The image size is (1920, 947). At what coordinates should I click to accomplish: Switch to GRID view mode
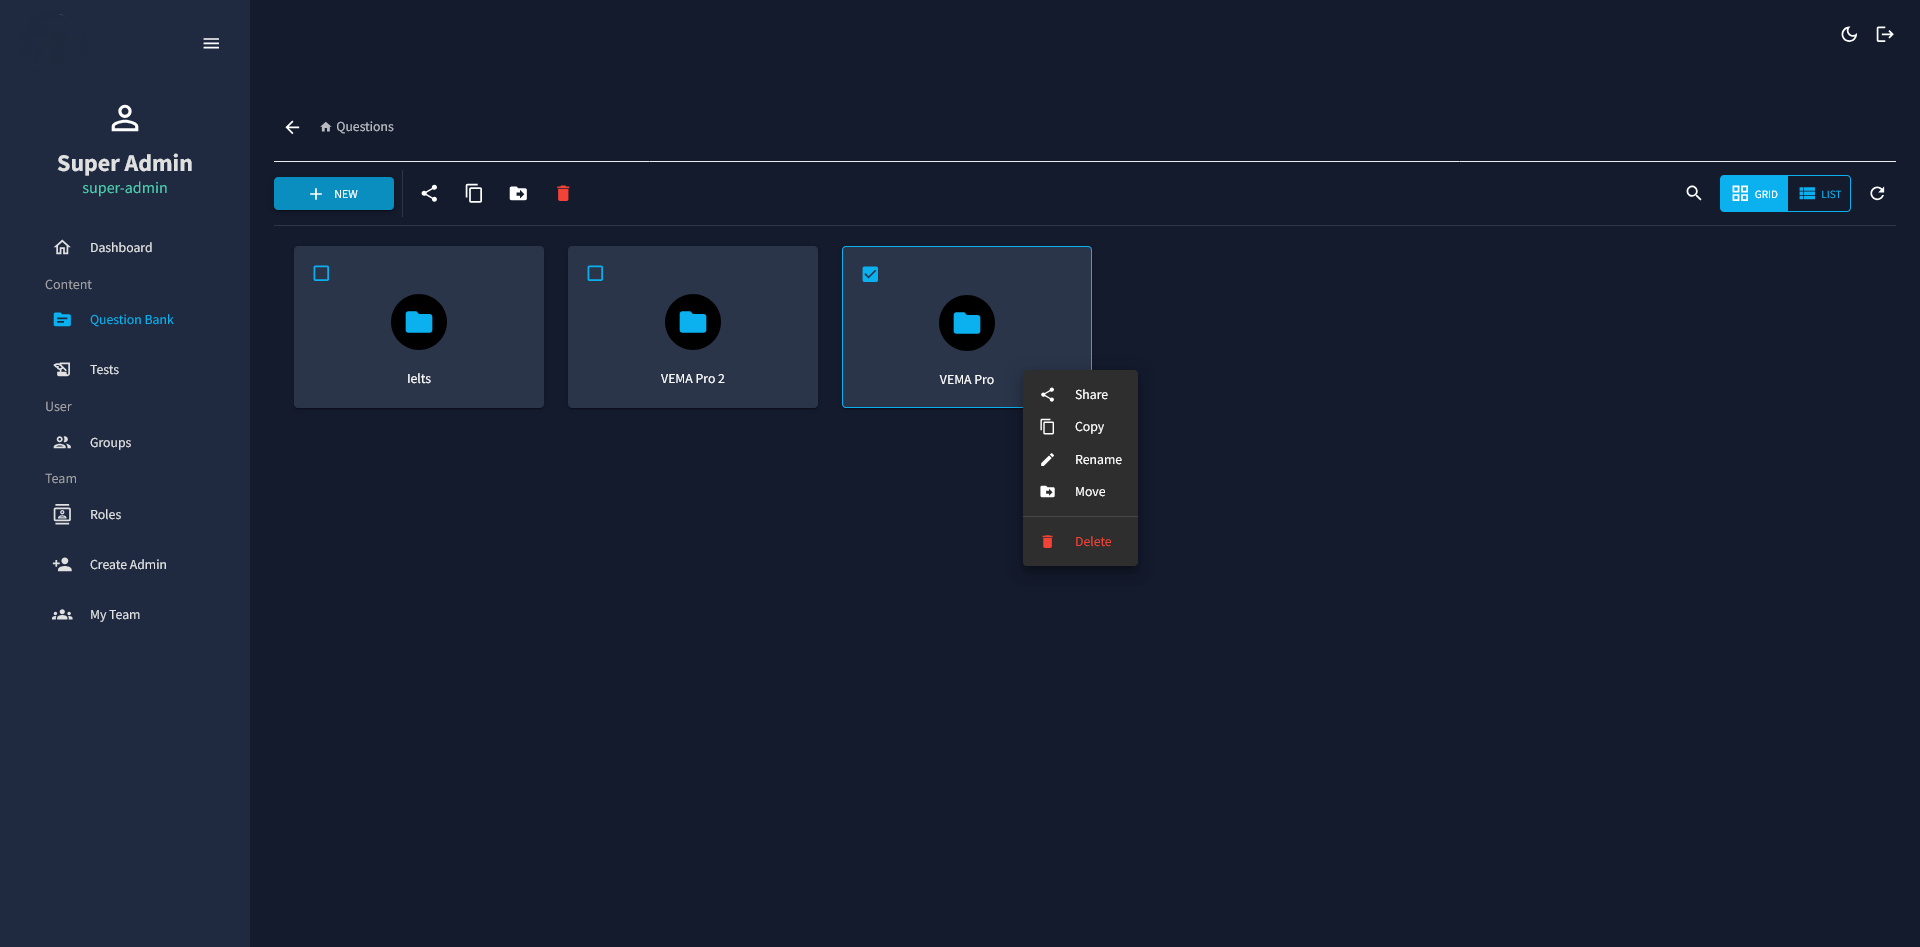point(1754,193)
